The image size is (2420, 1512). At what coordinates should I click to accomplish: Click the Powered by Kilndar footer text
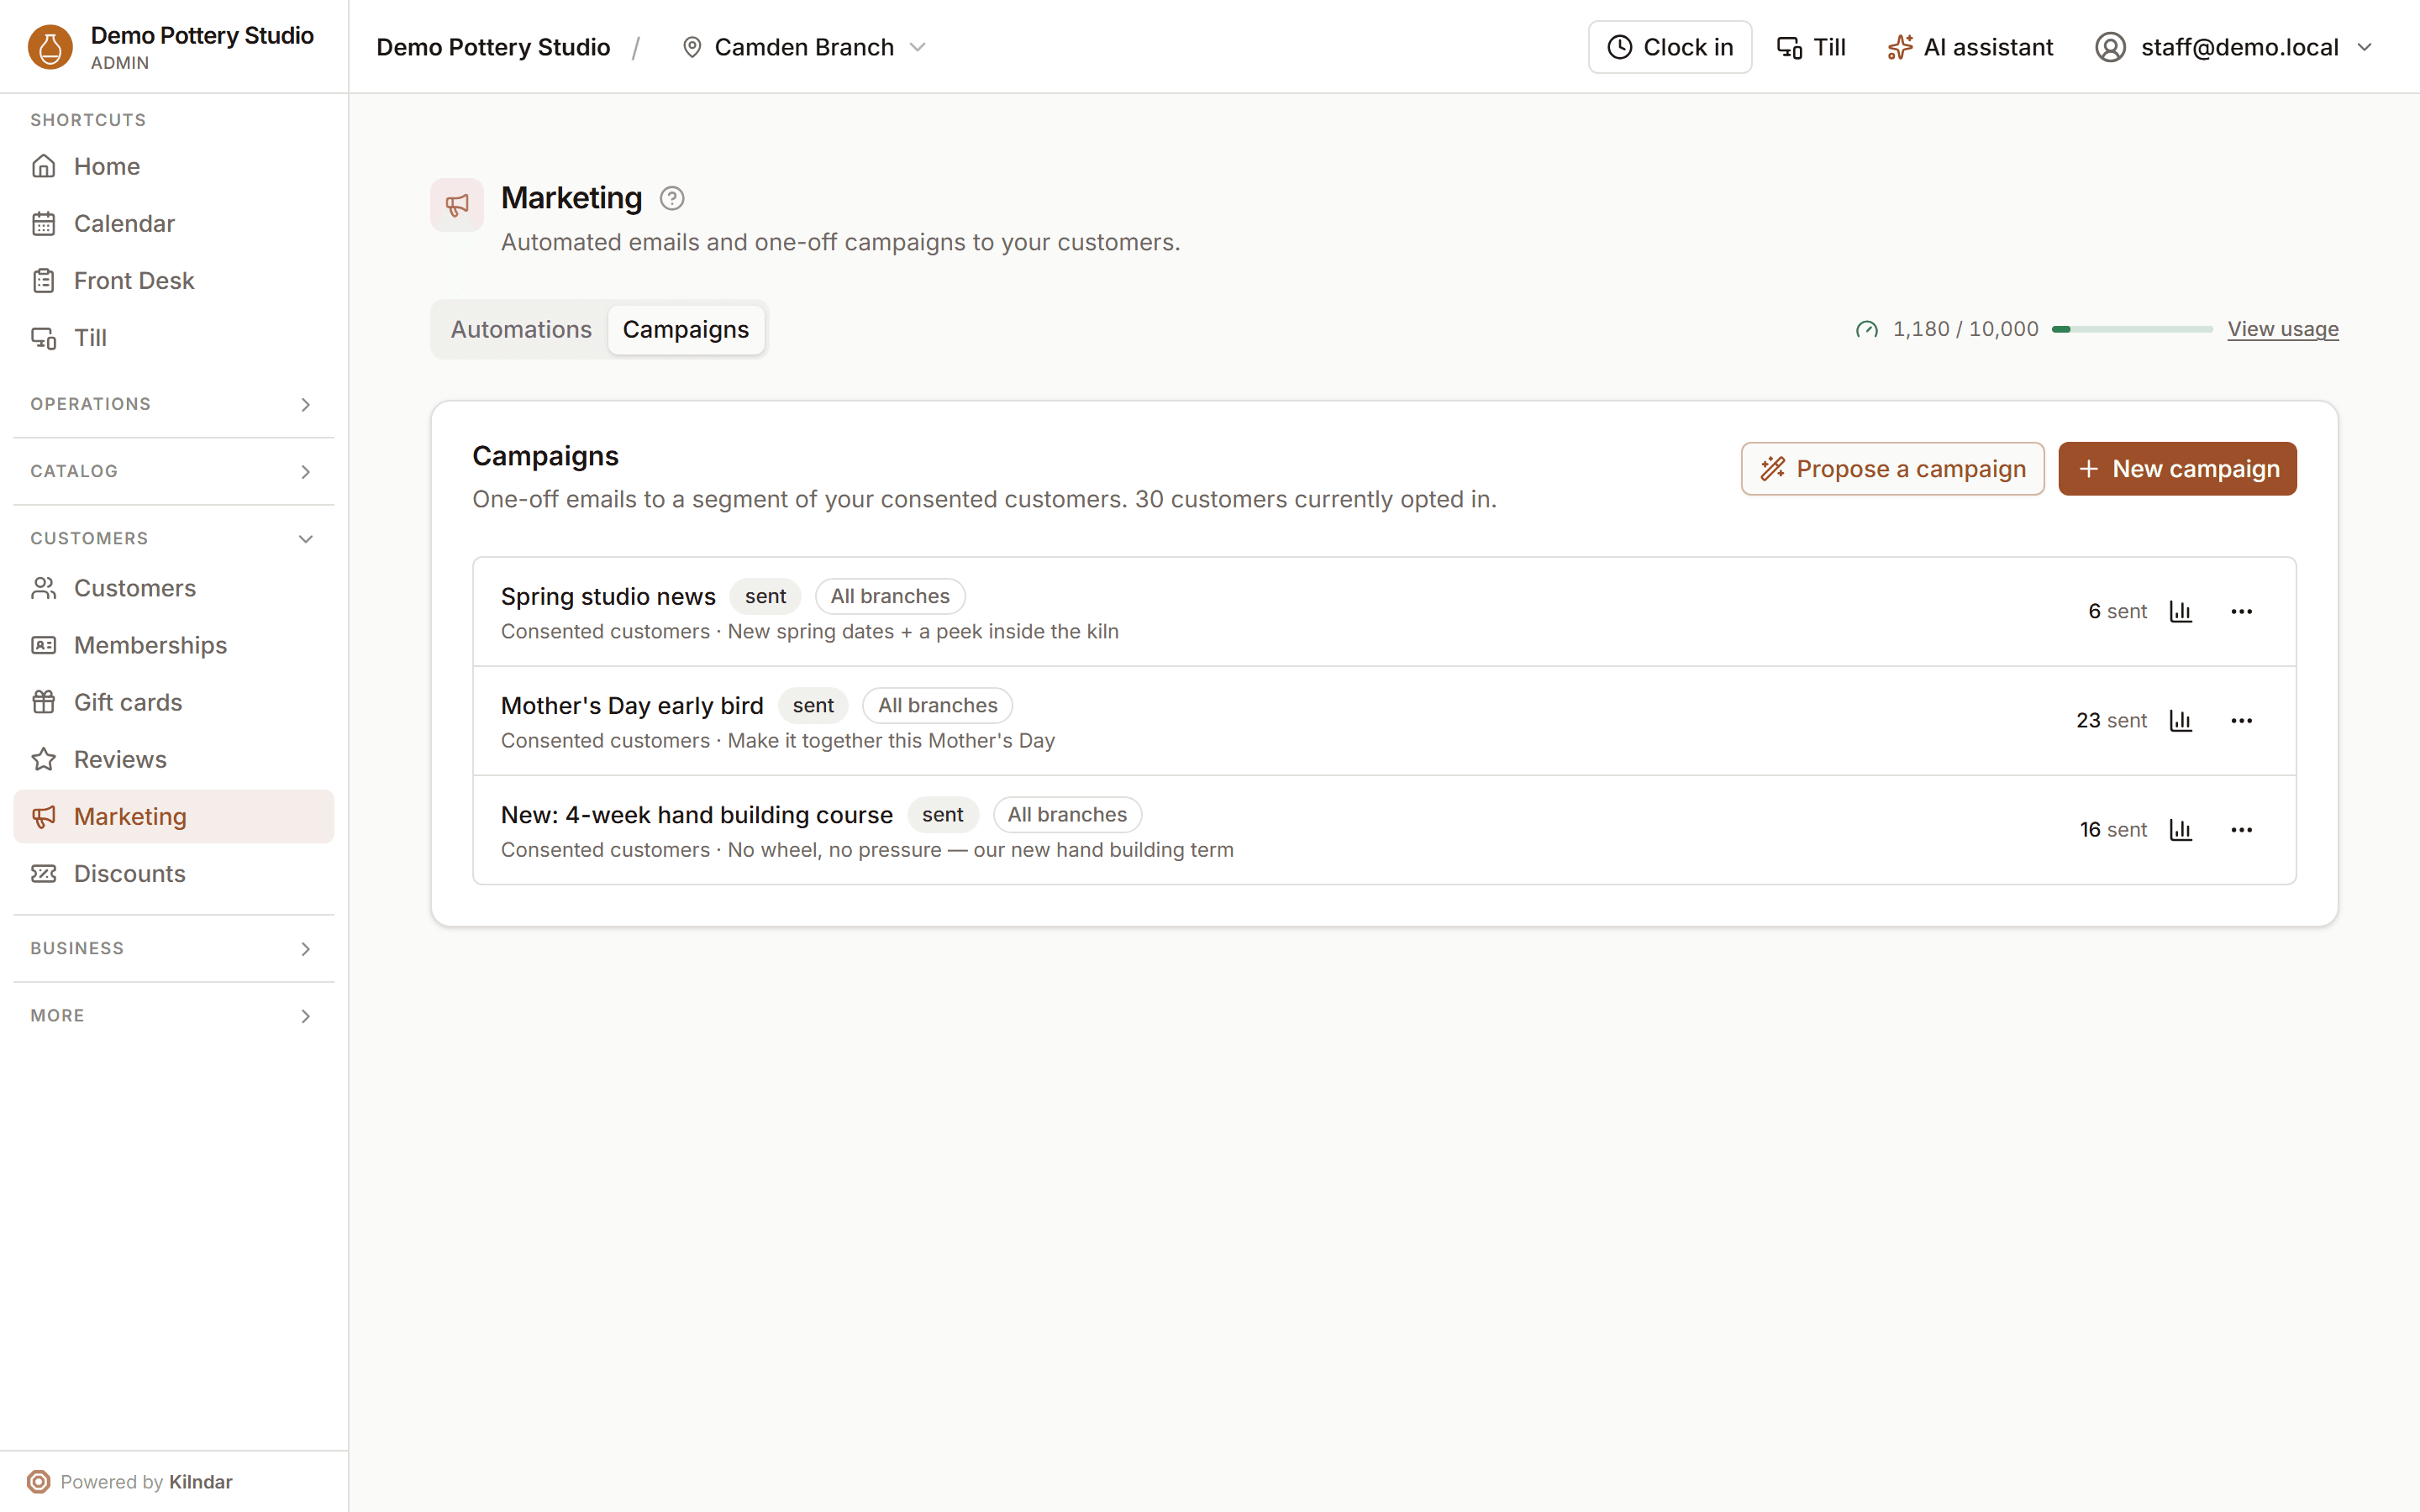(146, 1481)
